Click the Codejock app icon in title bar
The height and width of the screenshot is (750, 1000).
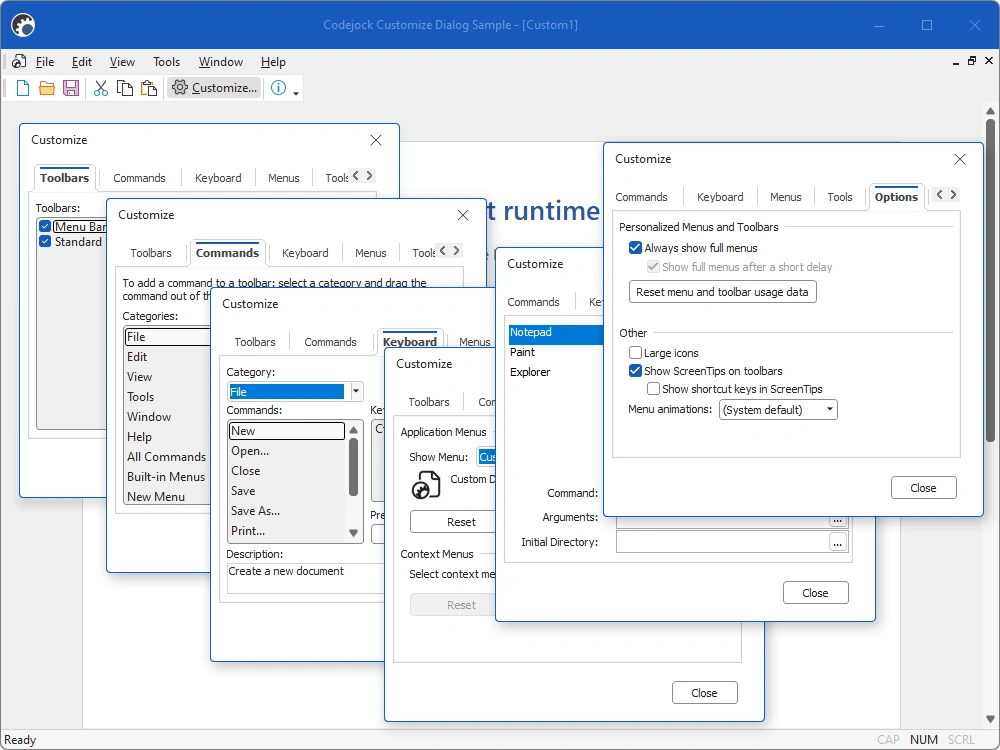[x=23, y=26]
